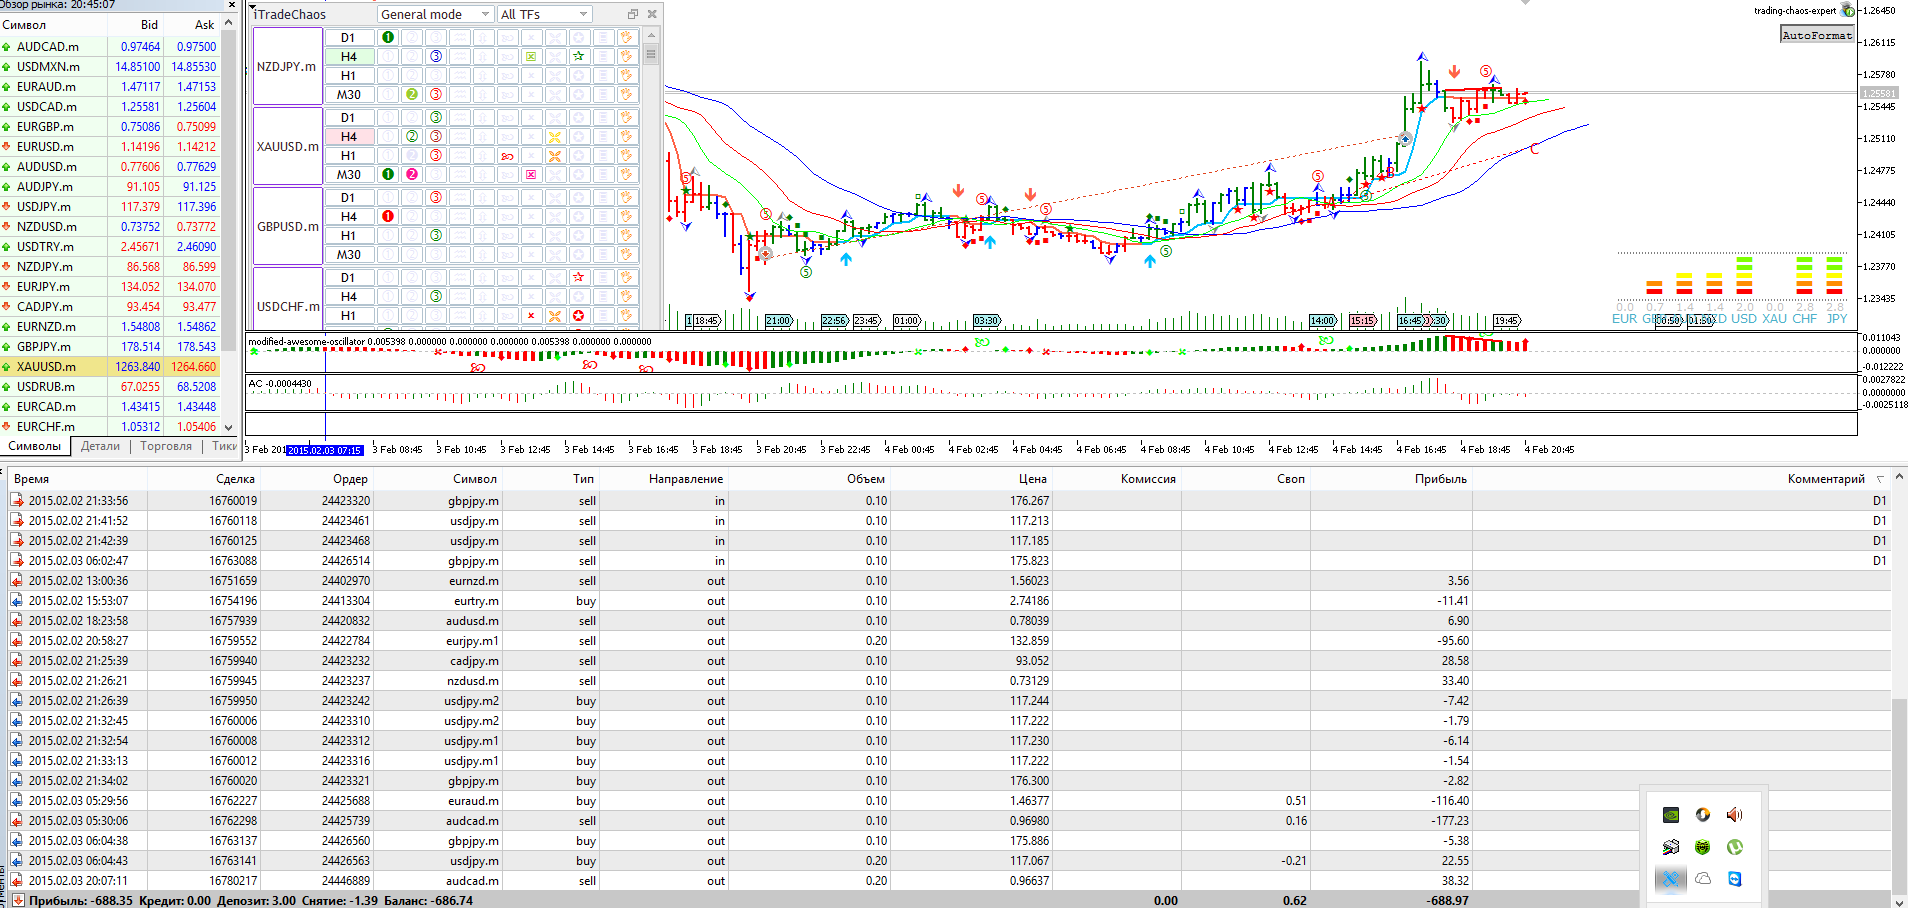This screenshot has width=1908, height=908.
Task: Click the Market Watch scroll down arrow
Action: tap(229, 427)
